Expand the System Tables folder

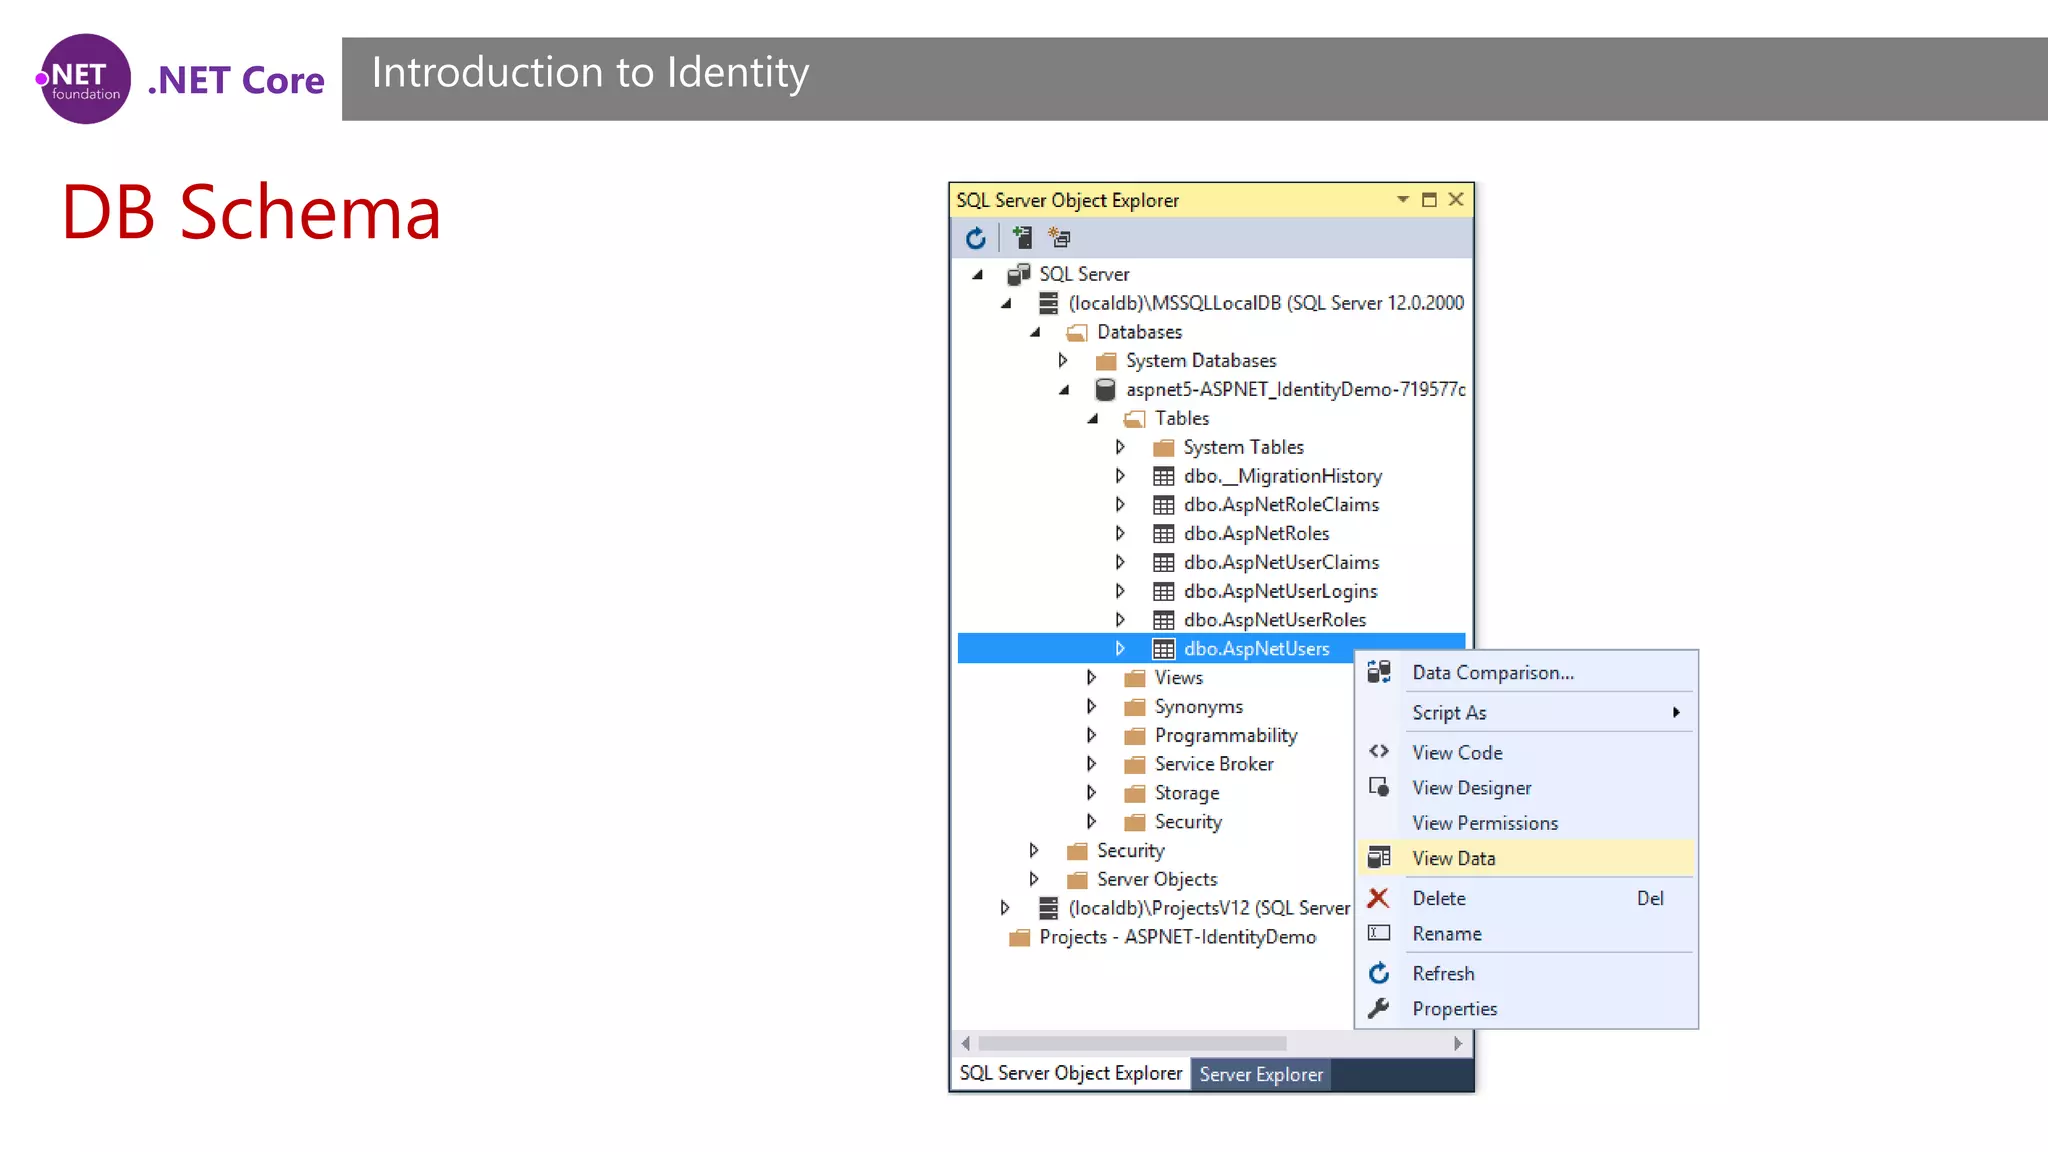(1120, 447)
